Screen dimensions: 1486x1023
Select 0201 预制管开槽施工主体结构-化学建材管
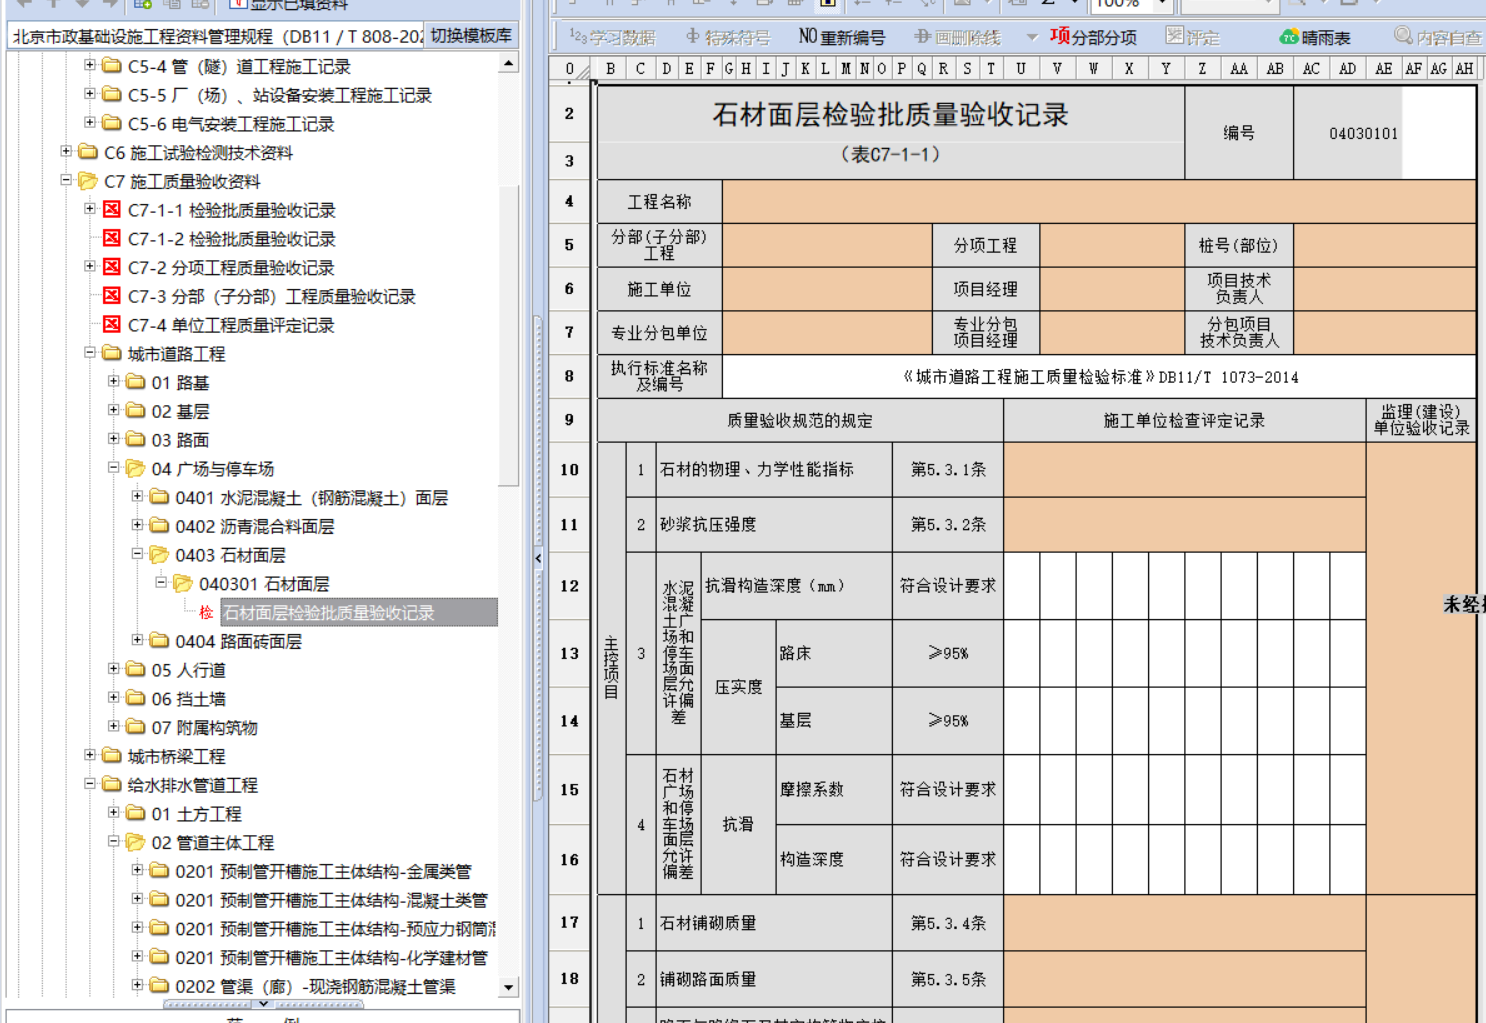331,957
